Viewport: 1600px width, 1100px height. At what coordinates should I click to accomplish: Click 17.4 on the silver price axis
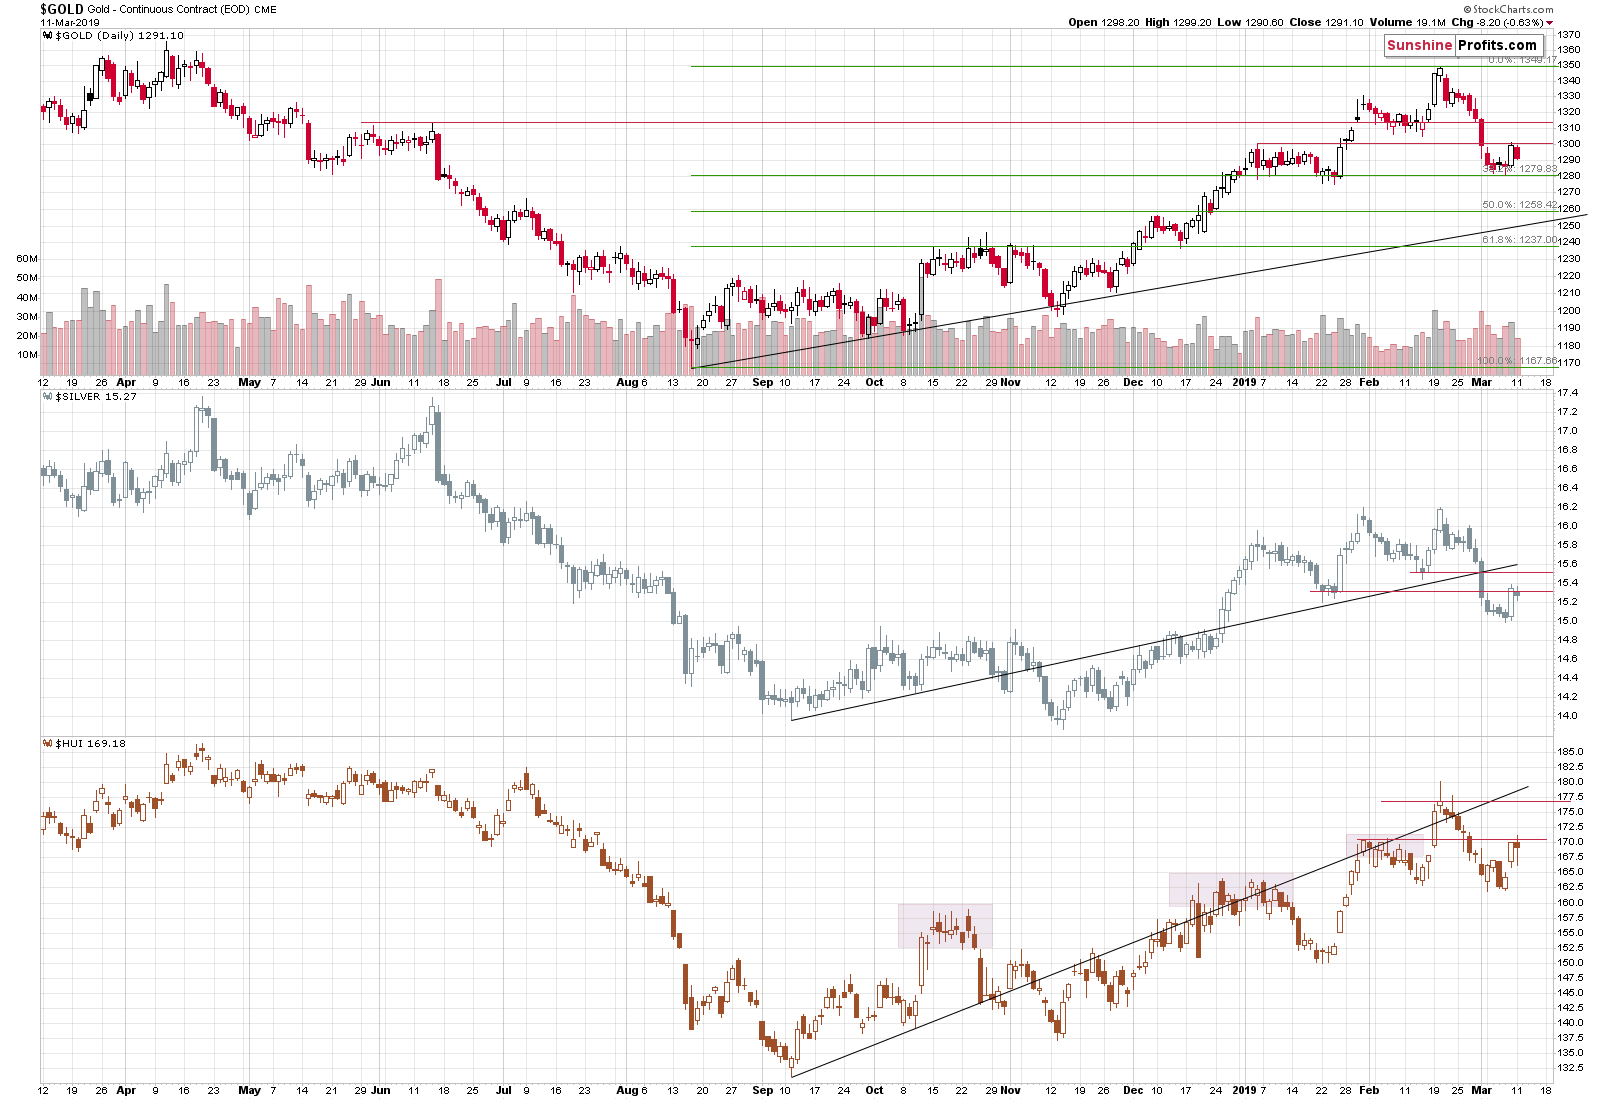coord(1568,393)
